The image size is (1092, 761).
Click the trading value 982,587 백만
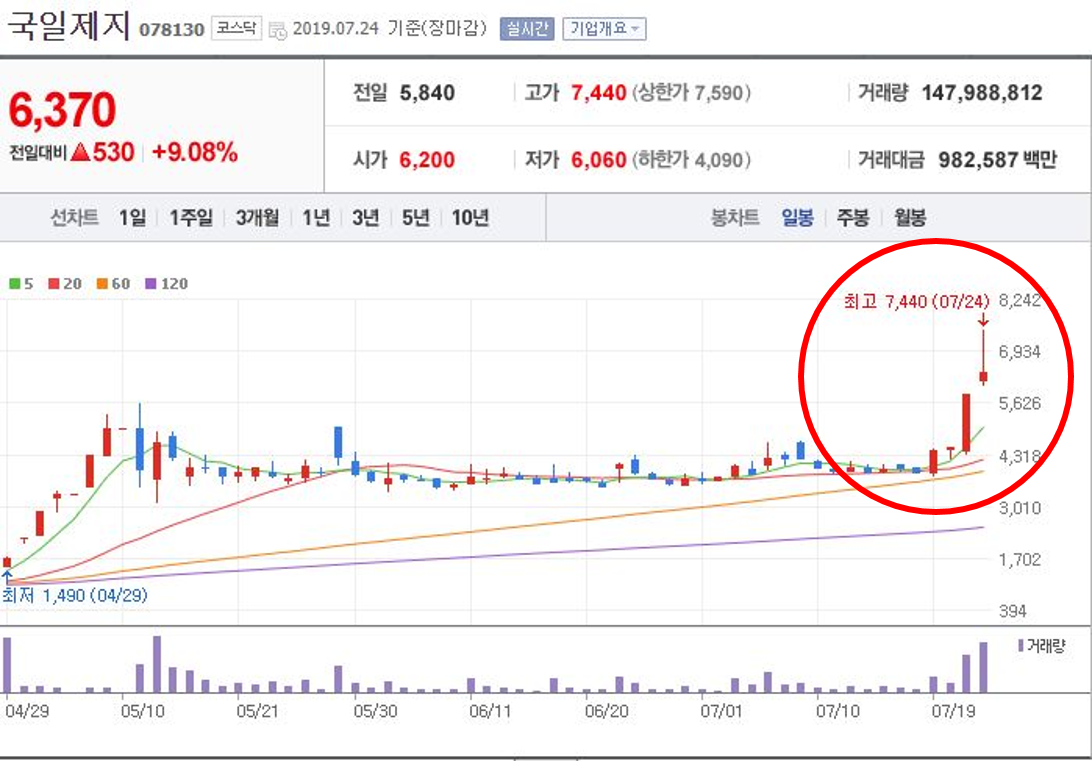(x=997, y=160)
